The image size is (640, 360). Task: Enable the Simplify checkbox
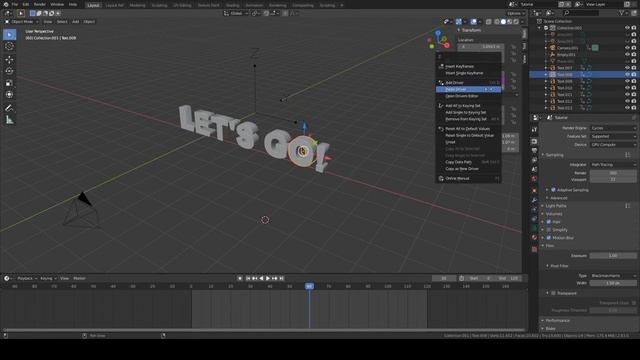point(549,230)
